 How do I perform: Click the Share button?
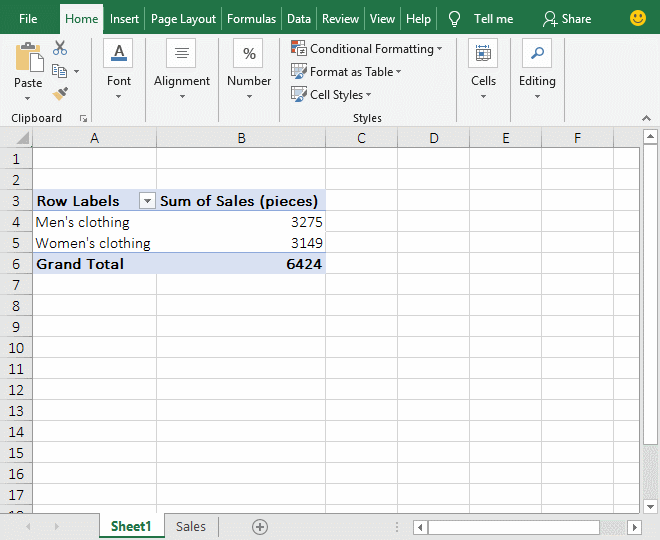[x=566, y=19]
